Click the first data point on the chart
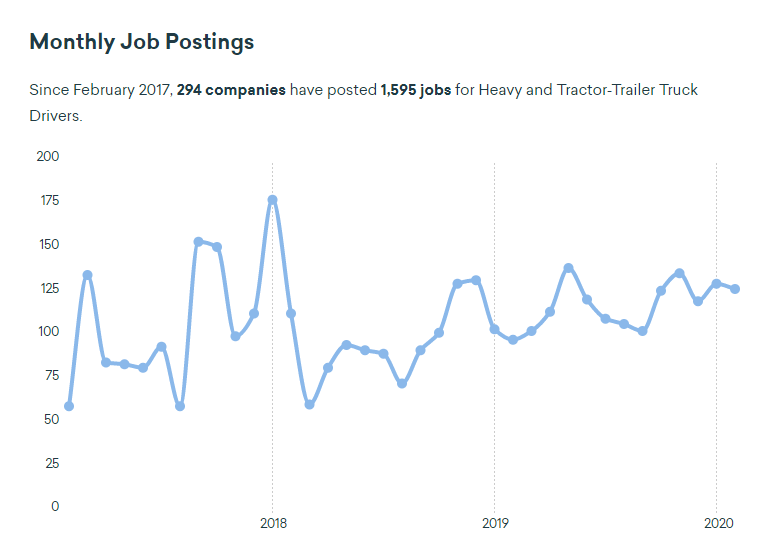This screenshot has height=560, width=763. tap(68, 406)
